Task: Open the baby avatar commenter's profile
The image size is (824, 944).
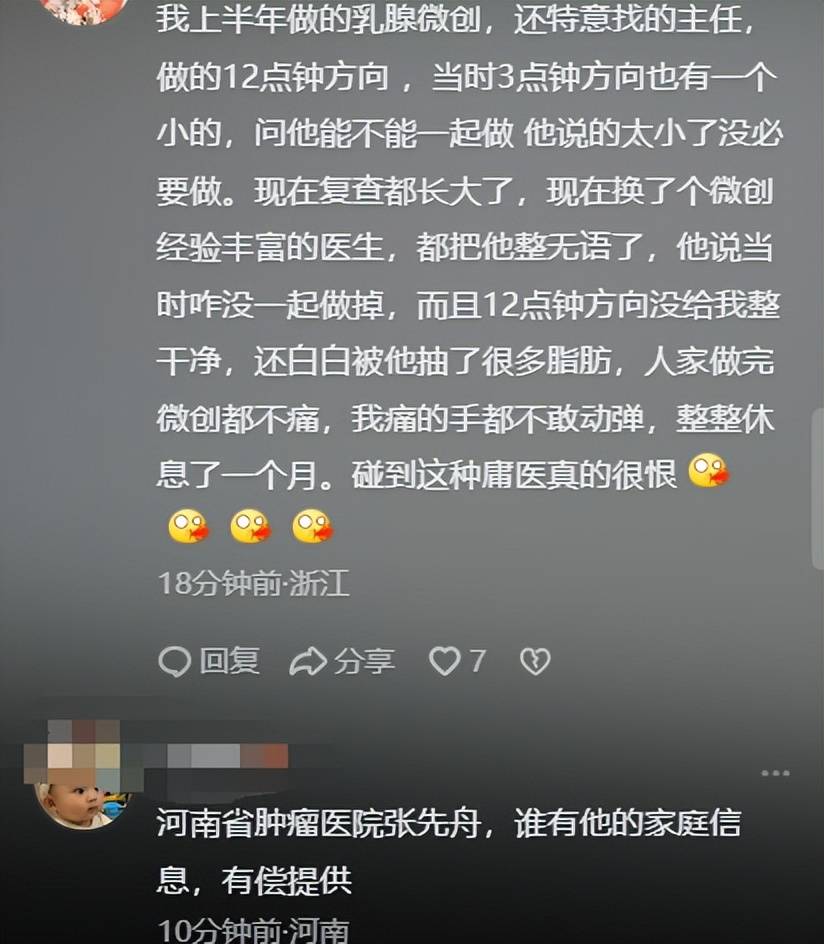Action: point(81,801)
